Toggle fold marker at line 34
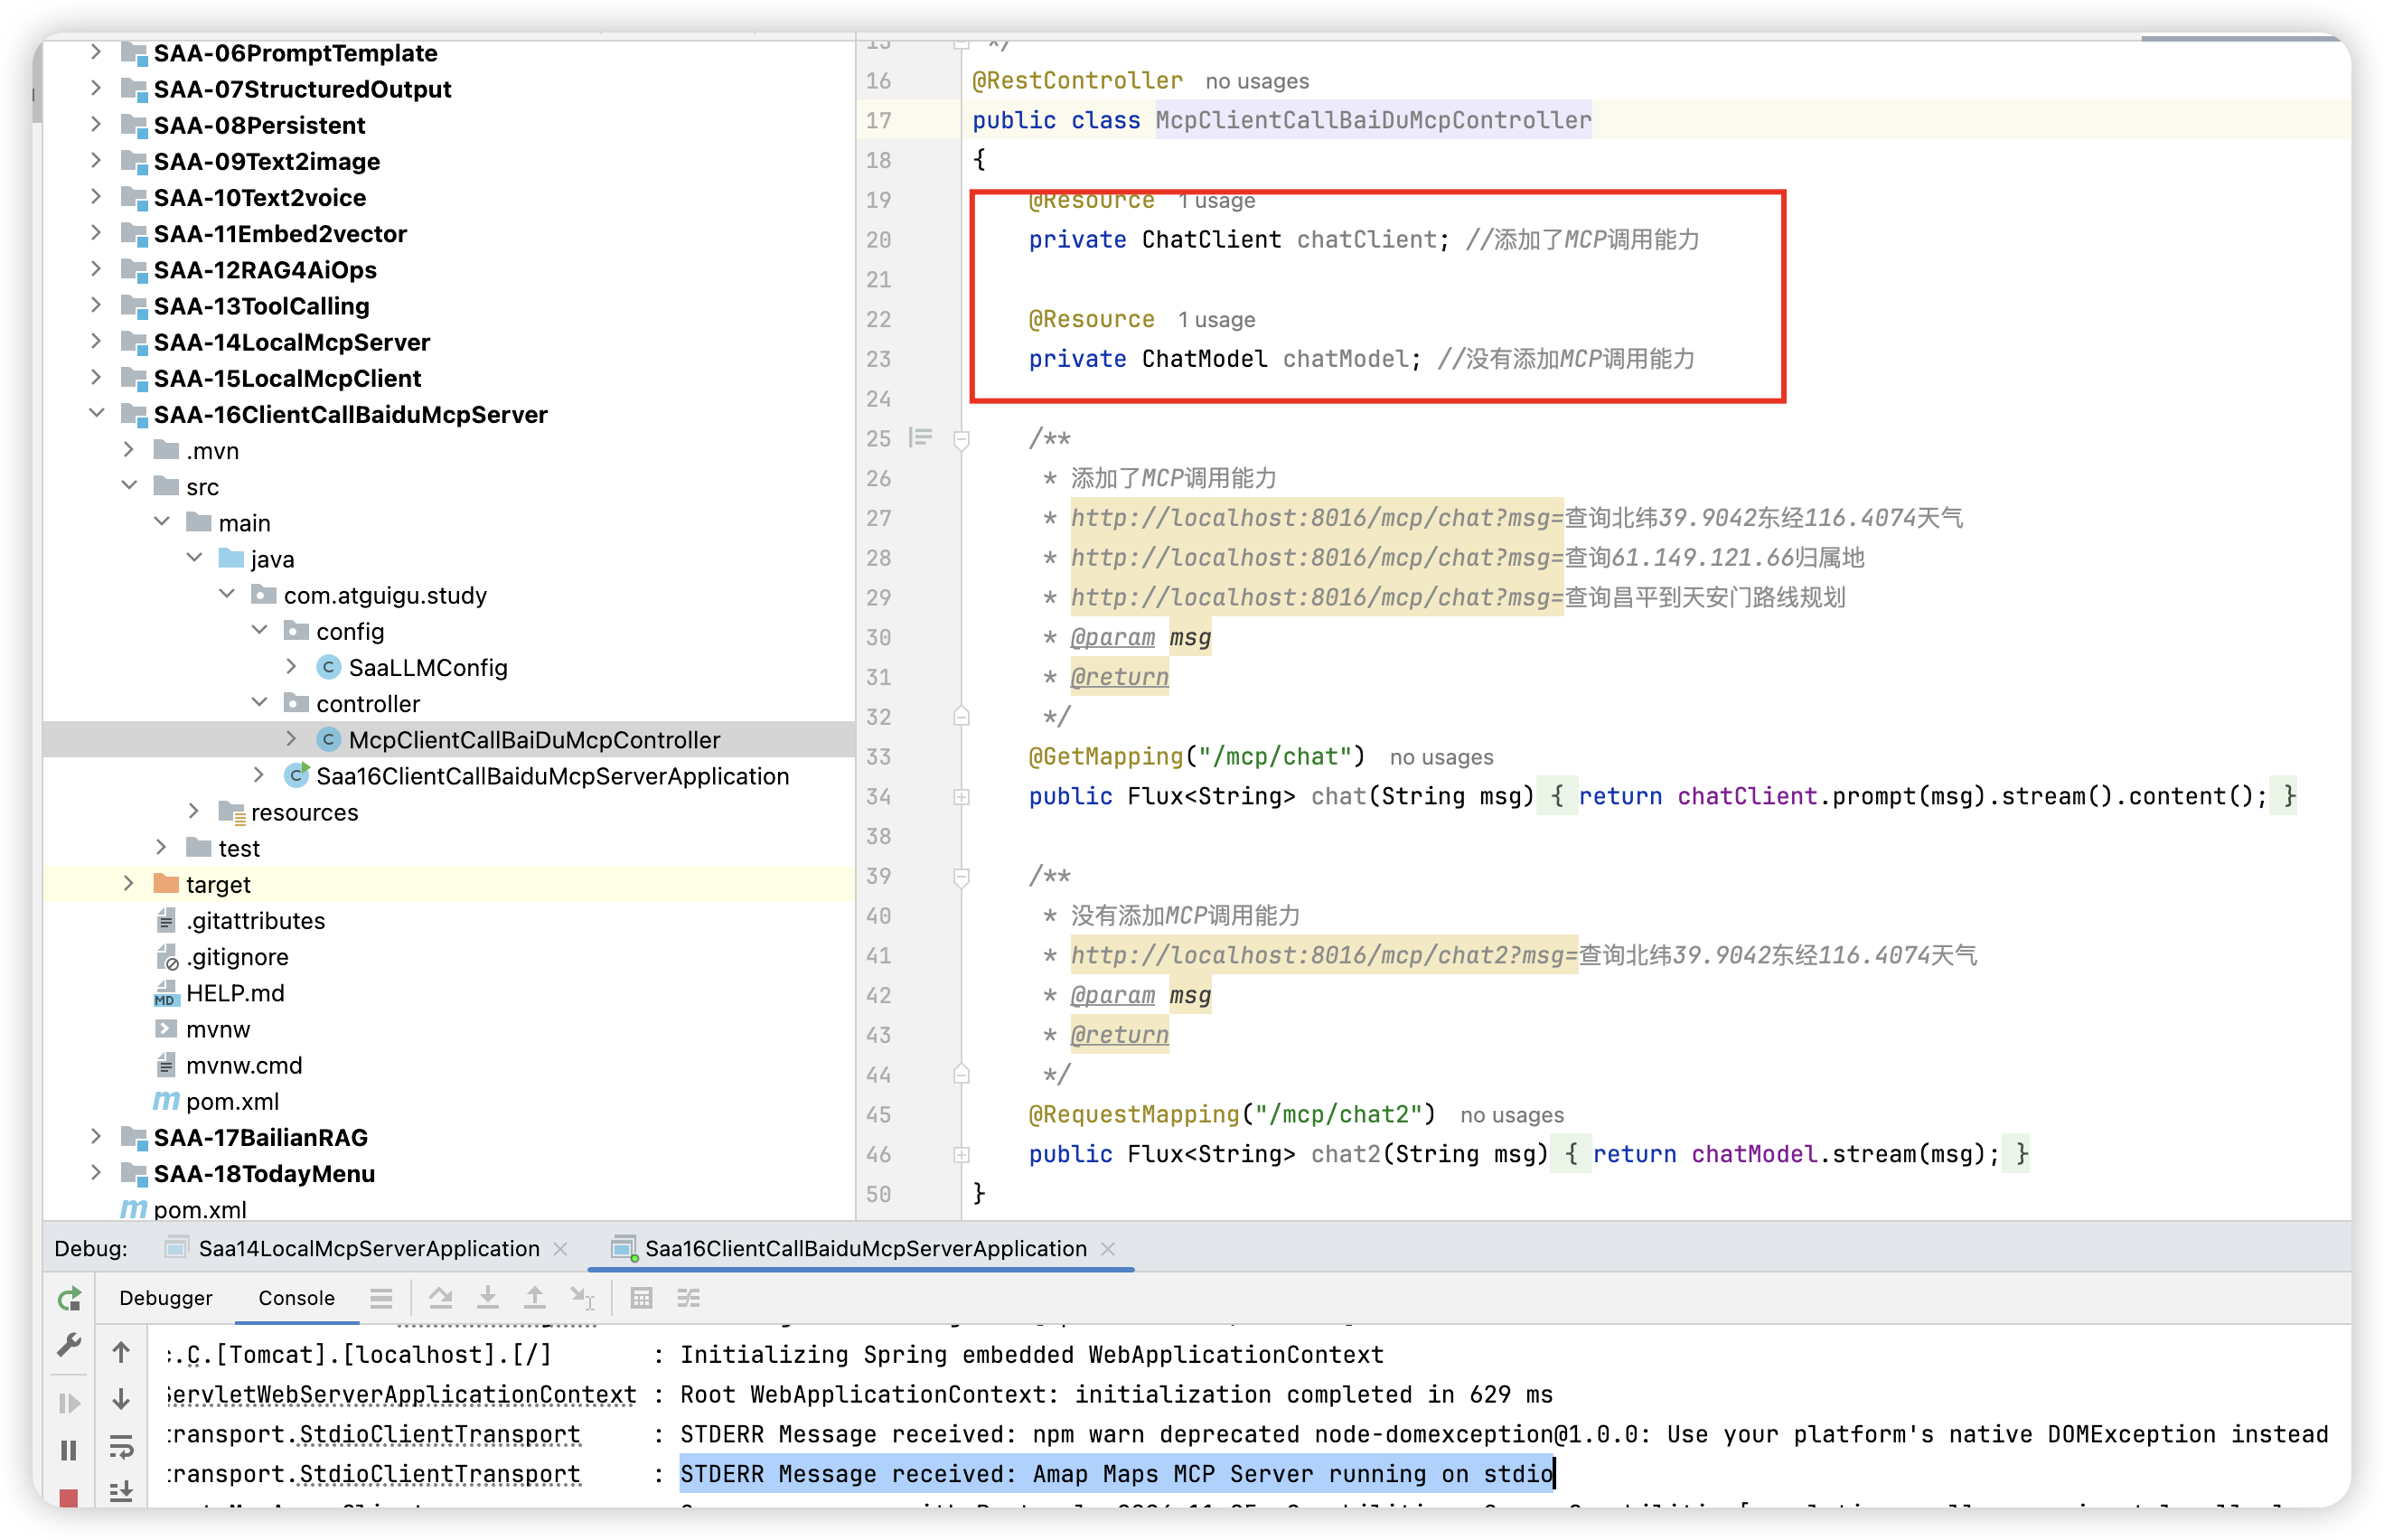Viewport: 2384px width, 1540px height. [x=961, y=797]
